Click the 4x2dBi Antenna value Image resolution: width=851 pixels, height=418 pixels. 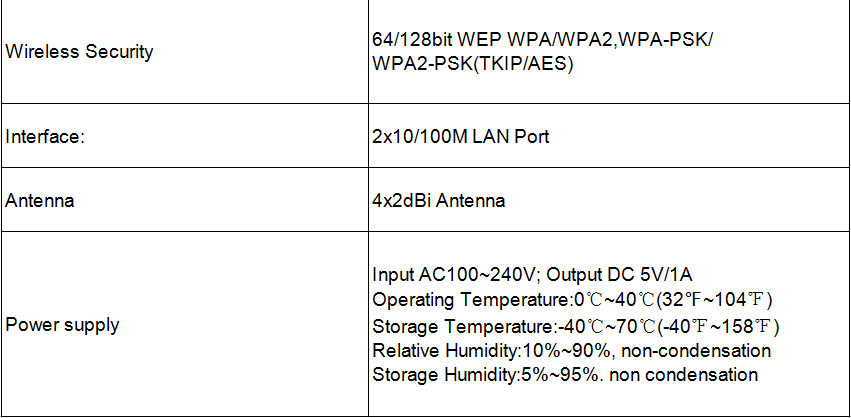pos(438,200)
